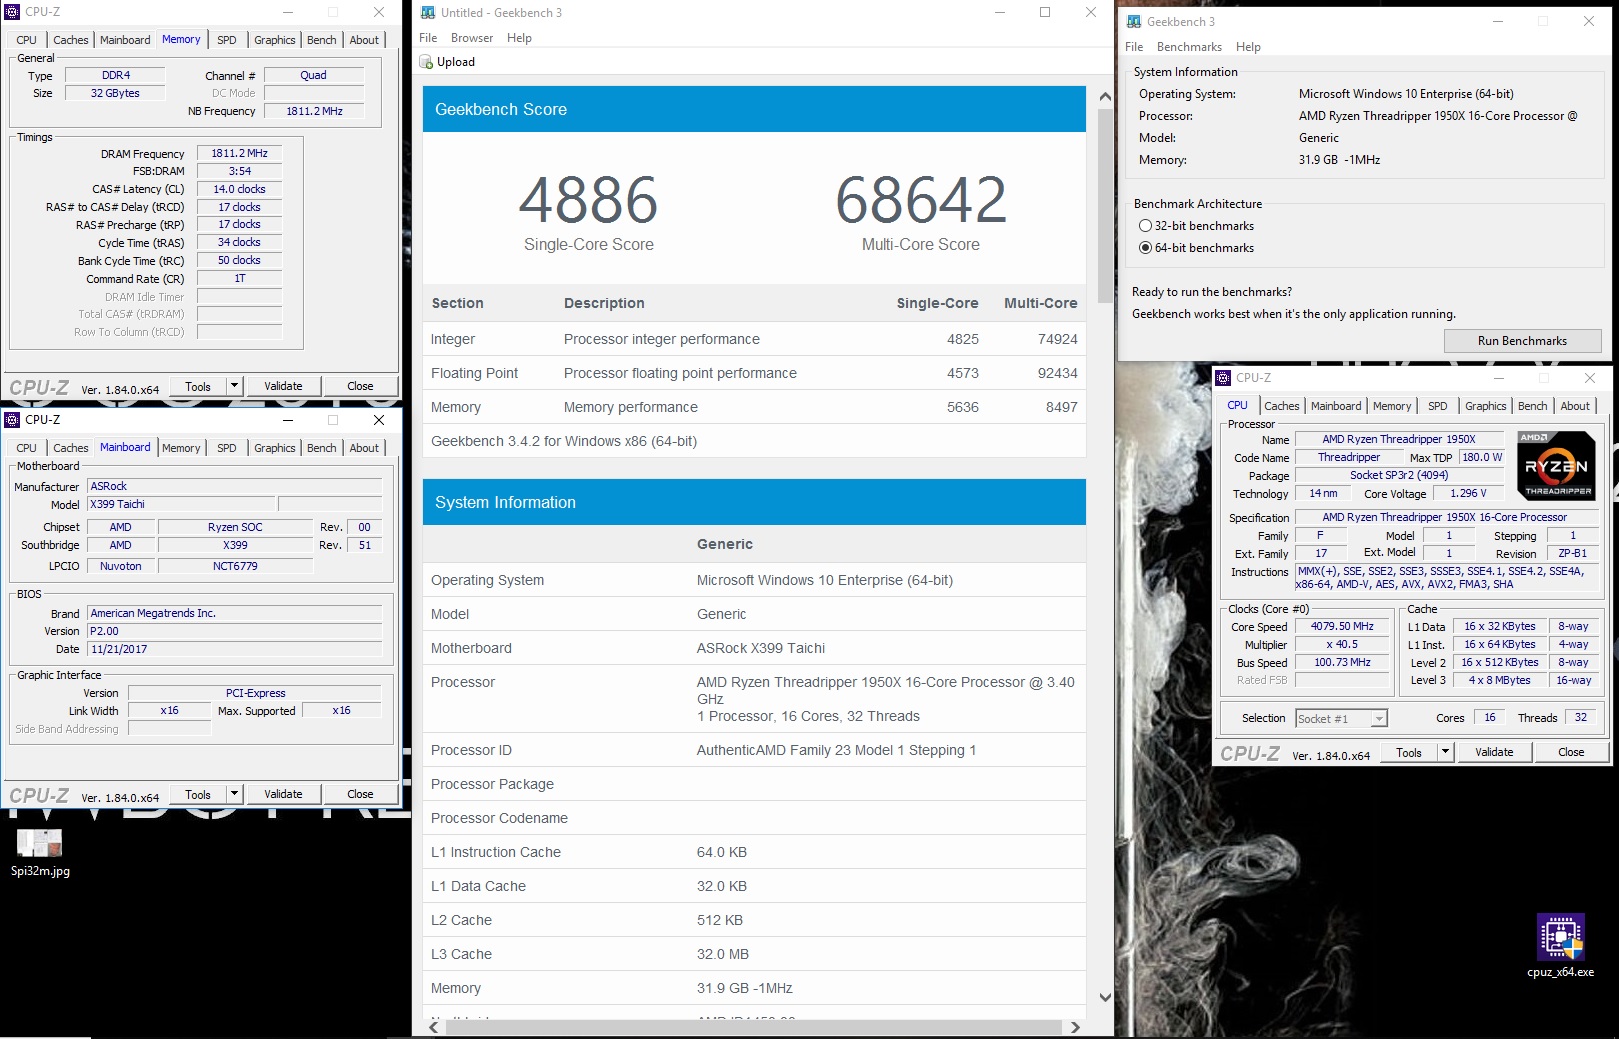Screen dimensions: 1619x1039
Task: Click CPU-Z icon in right CPU window title bar
Action: click(1223, 378)
